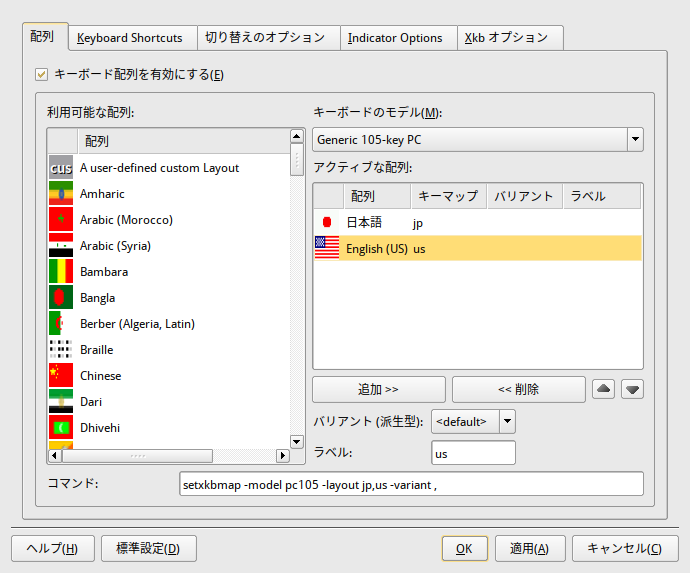Click the キャンセル(C) button
Viewport: 690px width, 573px height.
tap(625, 549)
